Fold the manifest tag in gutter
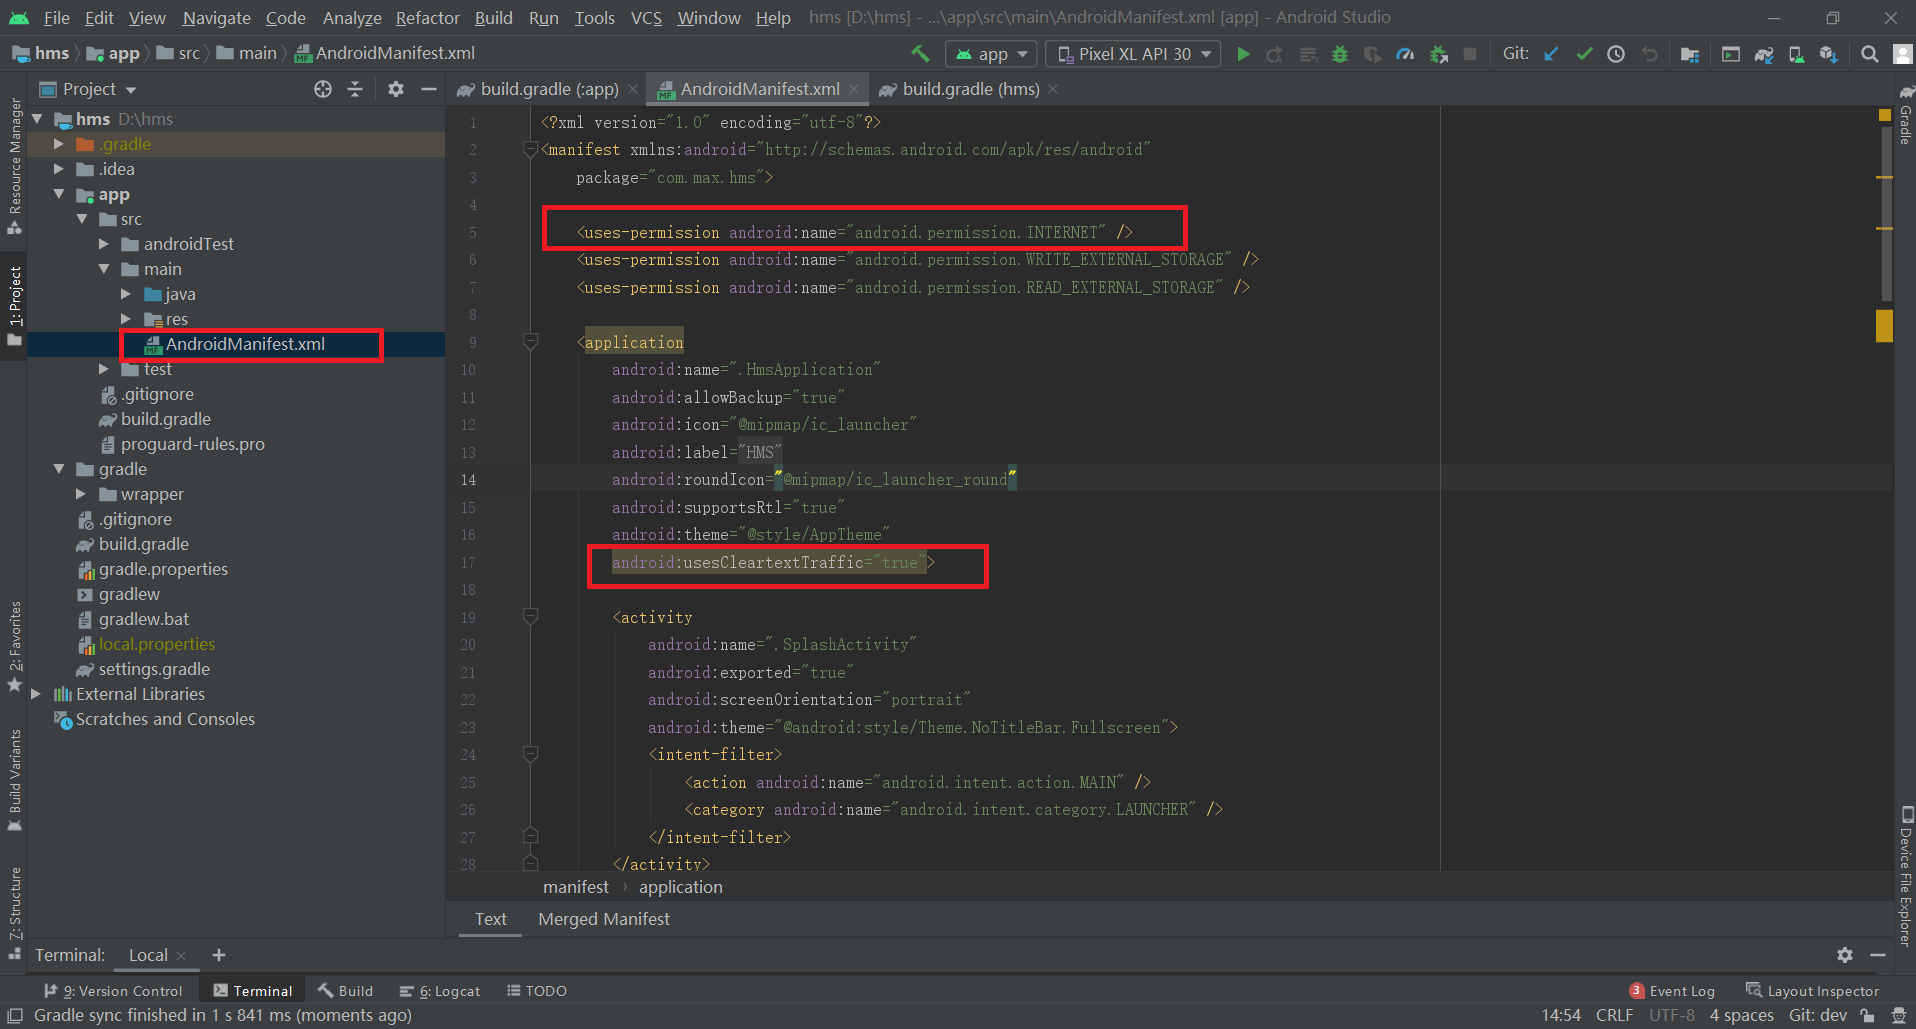 (531, 149)
